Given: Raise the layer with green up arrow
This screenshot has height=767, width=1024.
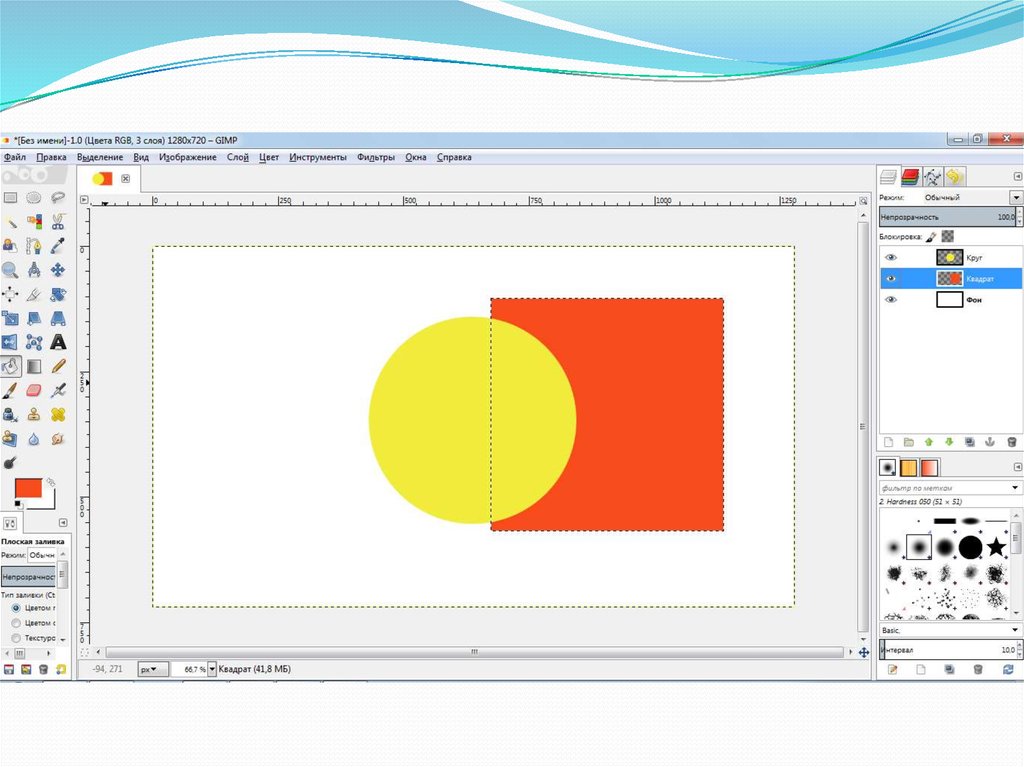Looking at the screenshot, I should coord(928,441).
